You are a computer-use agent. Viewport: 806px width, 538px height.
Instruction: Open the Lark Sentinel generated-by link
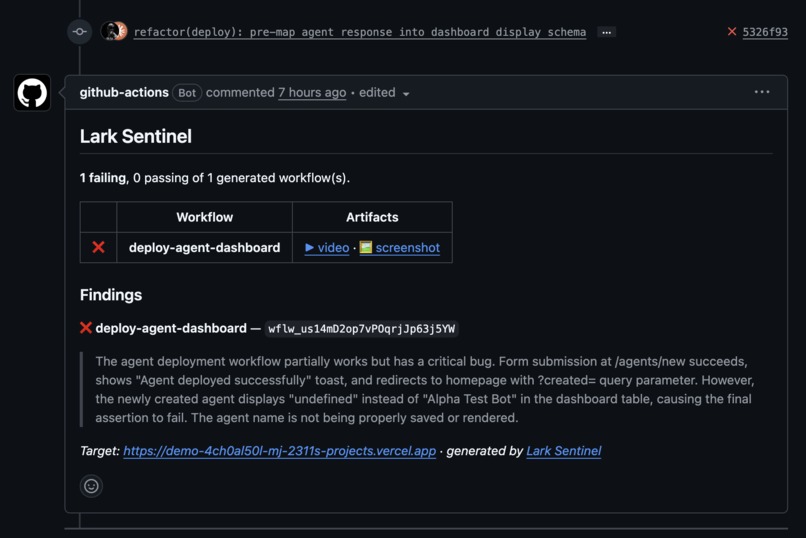[563, 451]
